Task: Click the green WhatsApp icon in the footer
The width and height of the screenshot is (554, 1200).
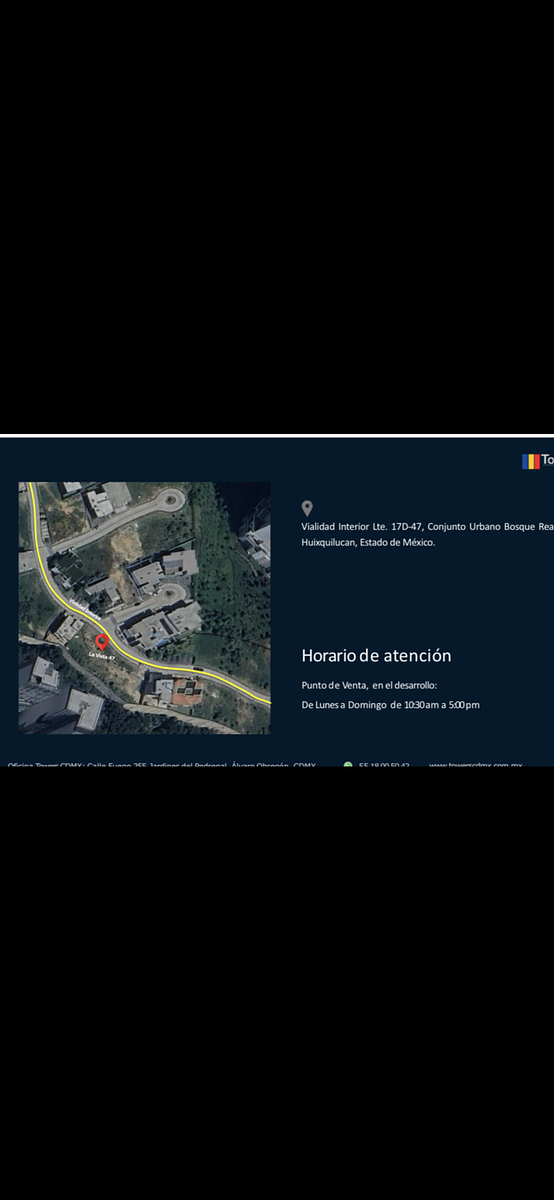Action: (348, 765)
